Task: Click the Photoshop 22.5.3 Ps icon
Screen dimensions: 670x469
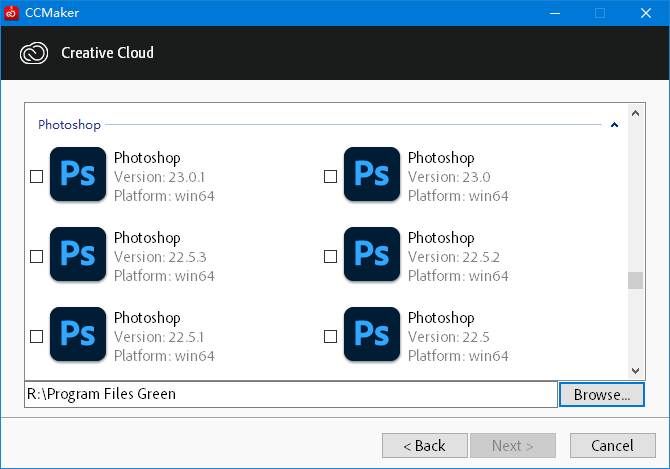Action: click(78, 254)
